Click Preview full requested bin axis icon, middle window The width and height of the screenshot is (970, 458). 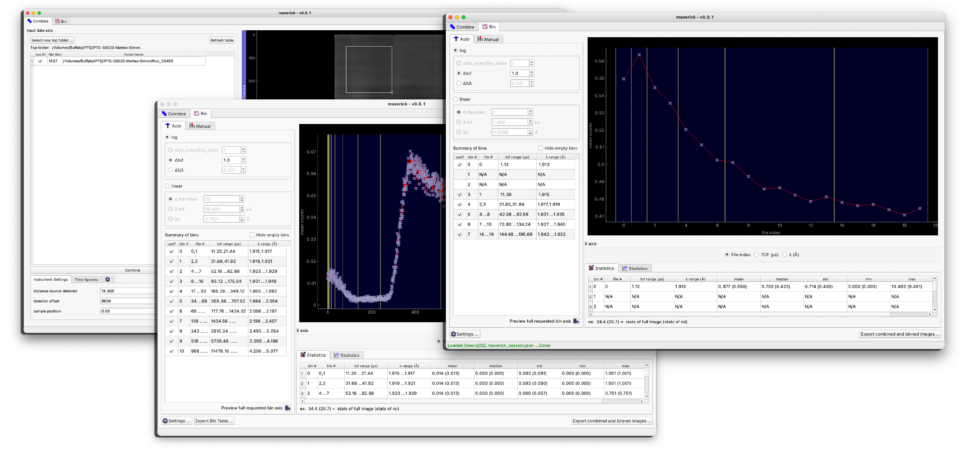point(286,408)
